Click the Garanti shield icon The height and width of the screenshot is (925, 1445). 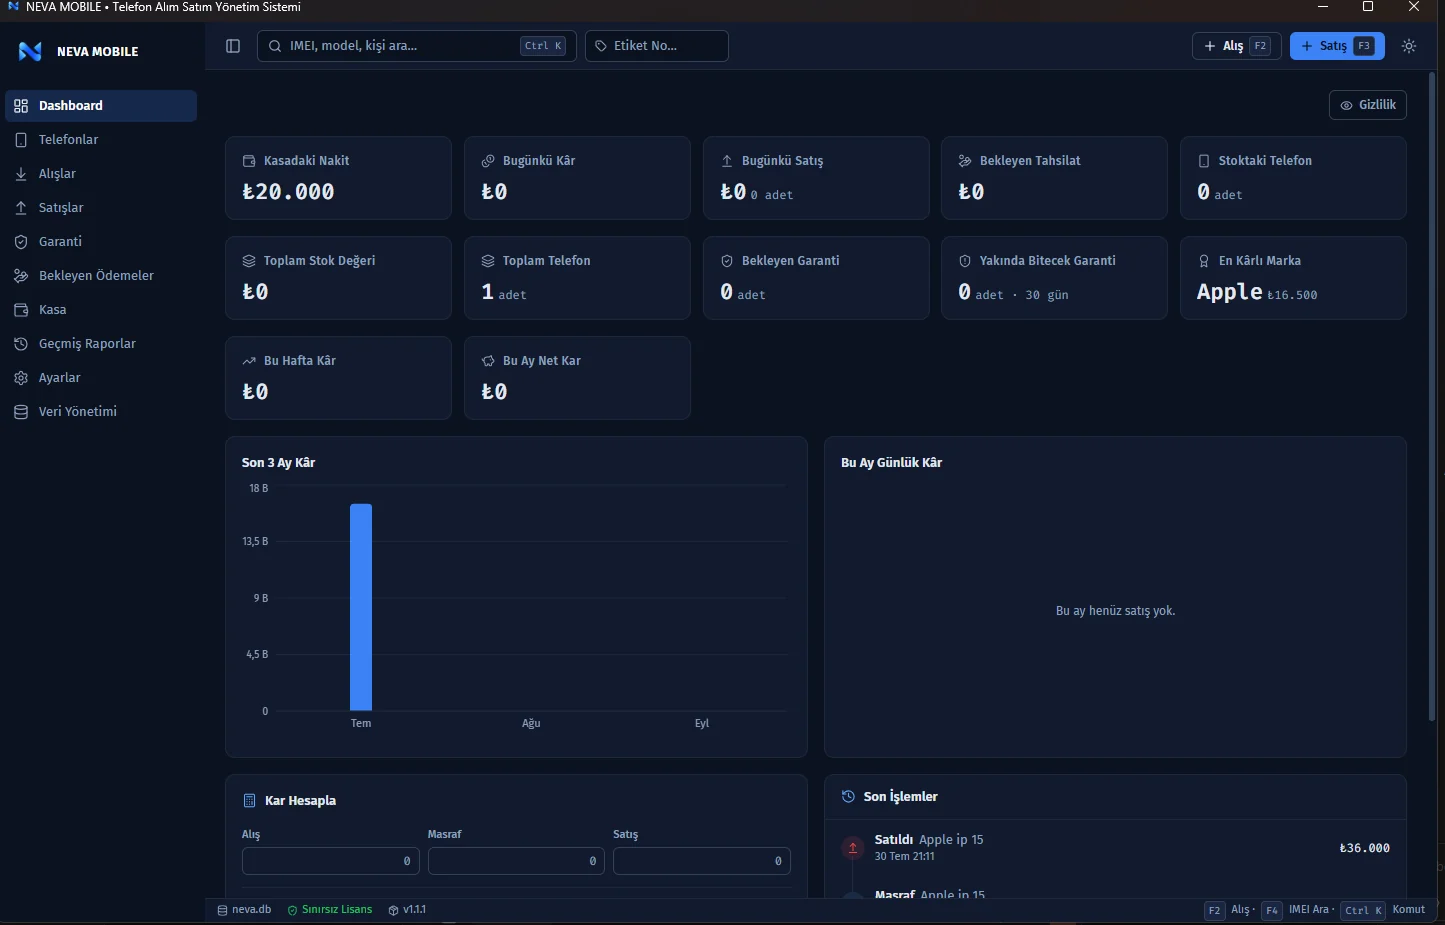point(21,242)
